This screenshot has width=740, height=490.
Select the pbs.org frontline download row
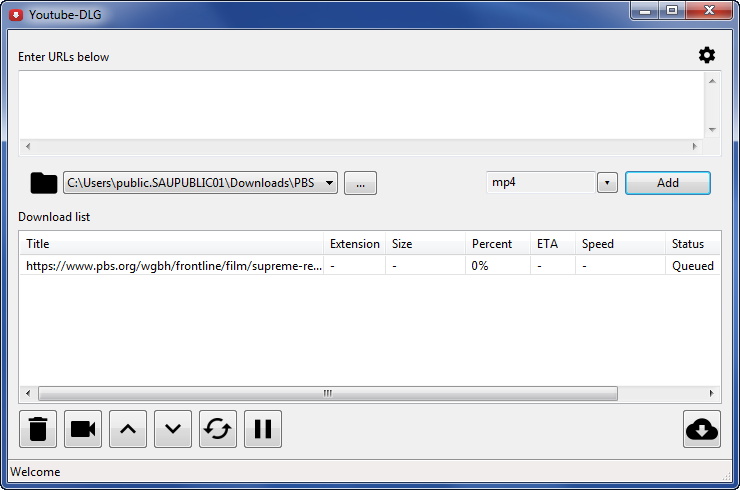click(x=370, y=266)
